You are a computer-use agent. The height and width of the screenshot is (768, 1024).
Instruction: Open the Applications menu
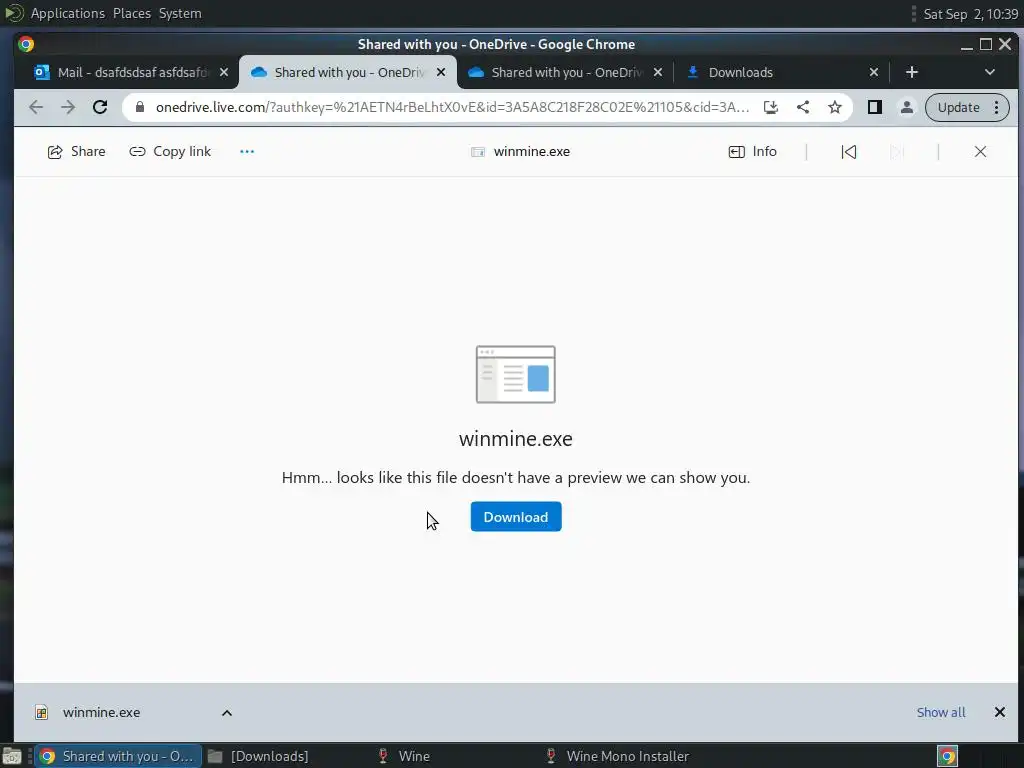click(x=67, y=13)
